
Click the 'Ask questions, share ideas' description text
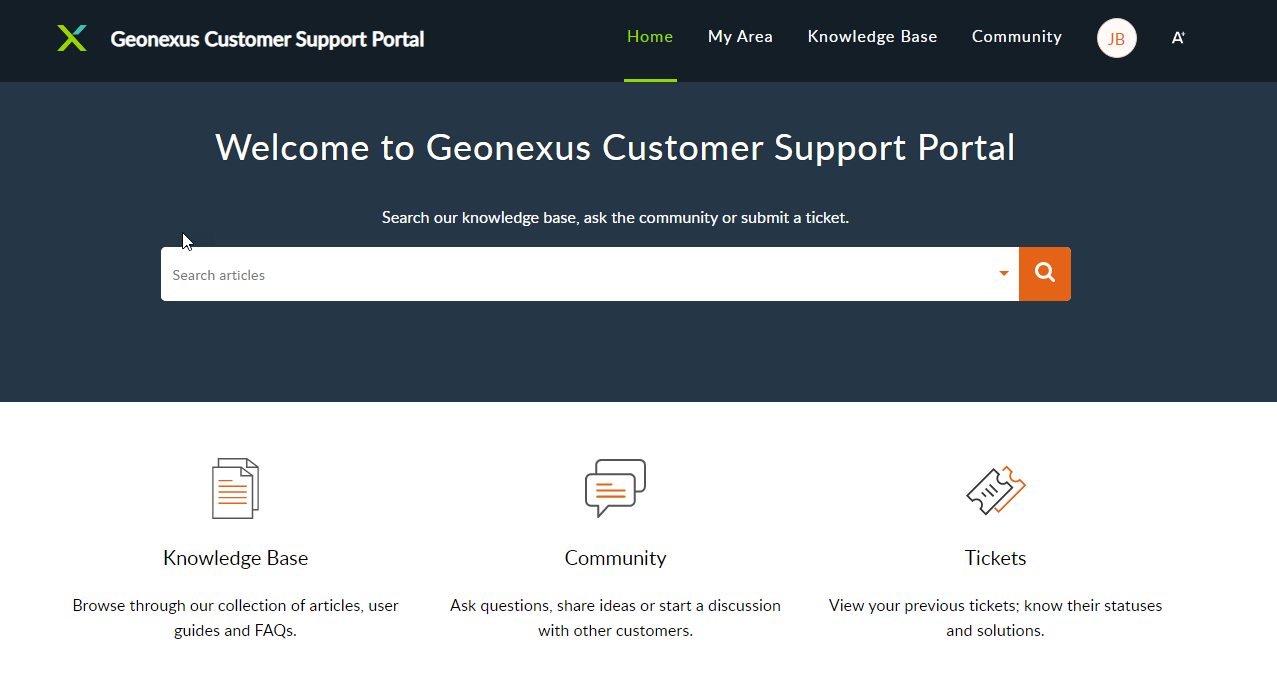(615, 618)
